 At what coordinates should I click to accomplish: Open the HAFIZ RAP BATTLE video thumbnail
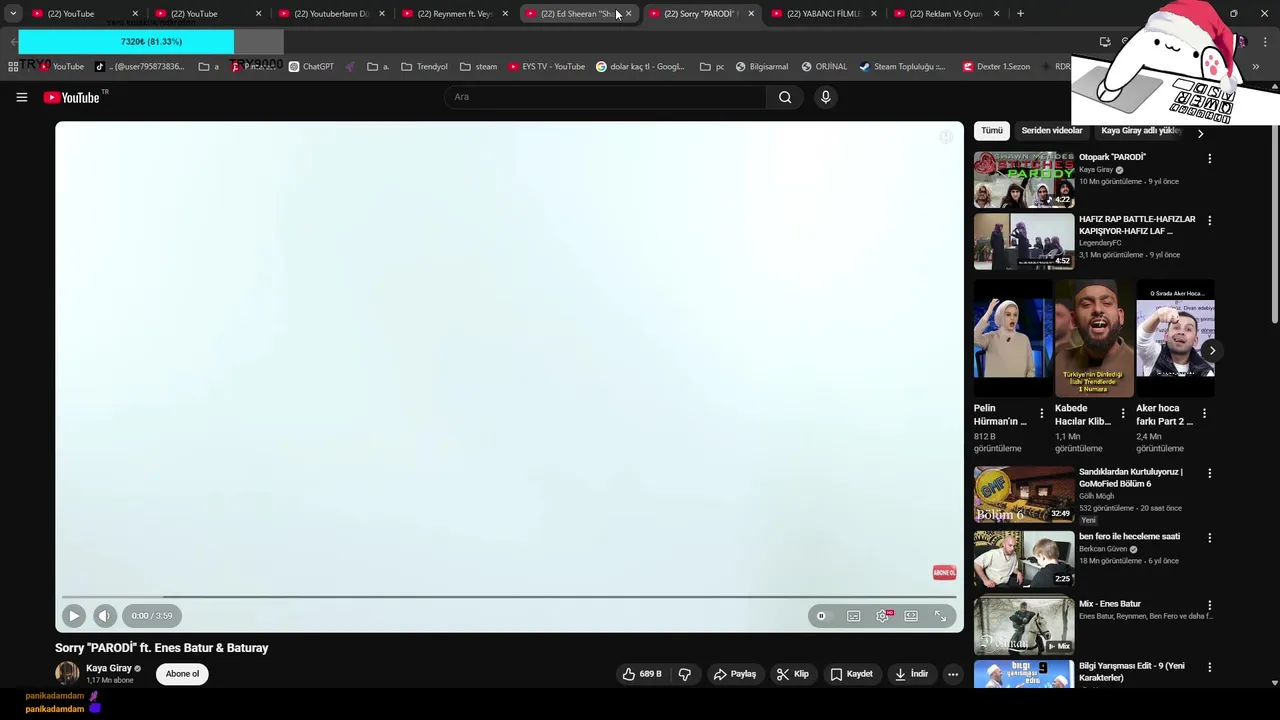(1024, 241)
